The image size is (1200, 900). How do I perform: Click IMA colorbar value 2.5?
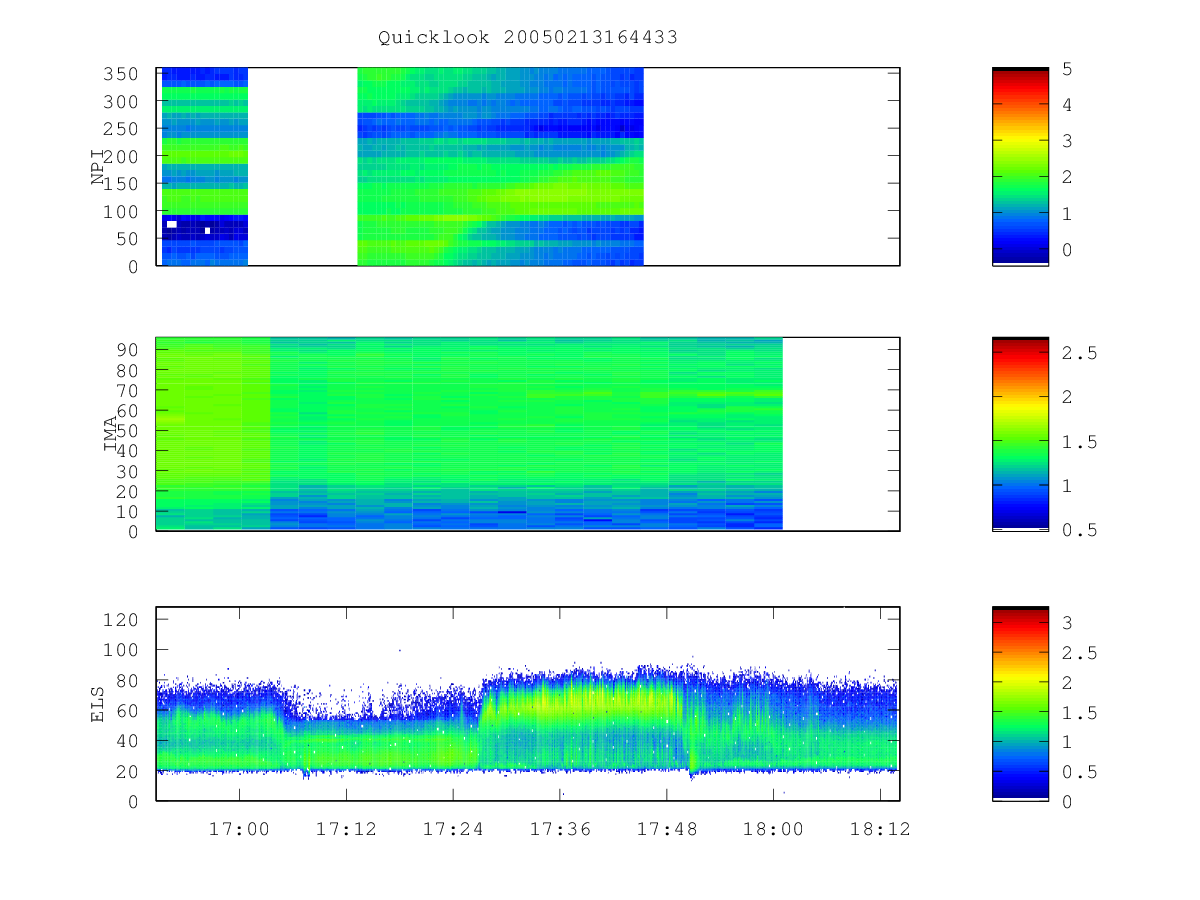point(1079,353)
